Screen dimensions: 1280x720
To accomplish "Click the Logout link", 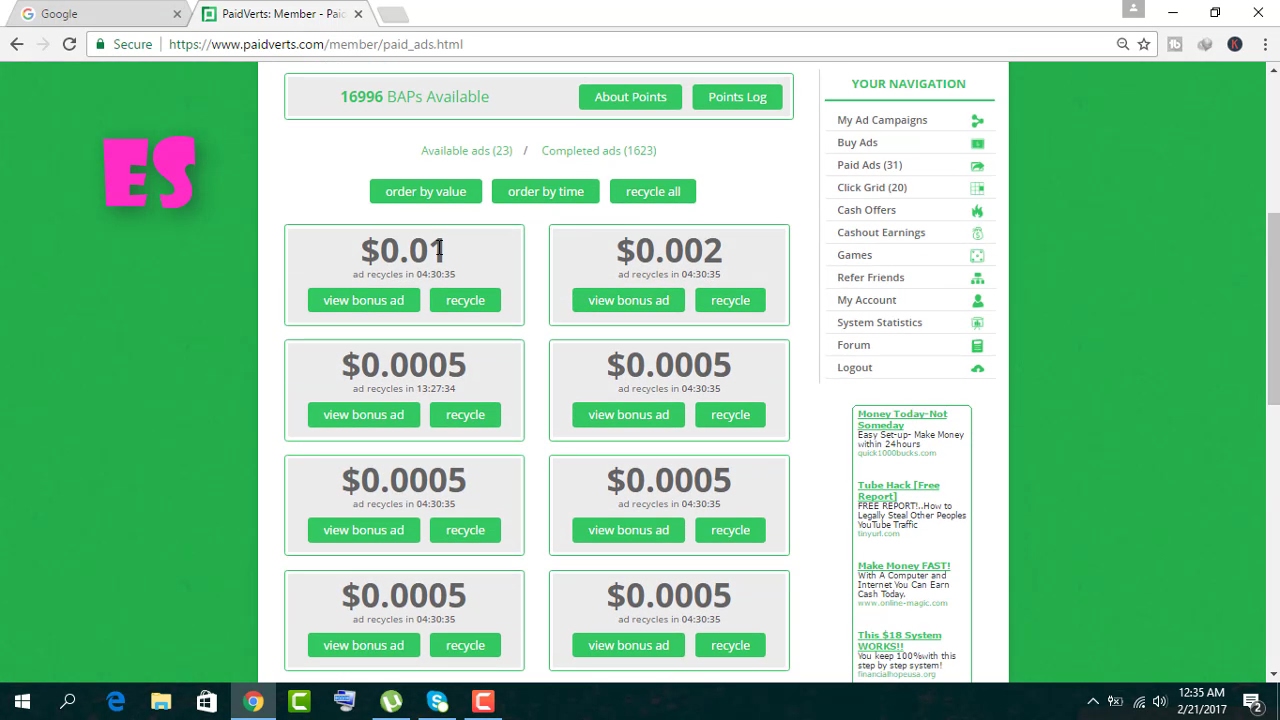I will tap(854, 368).
